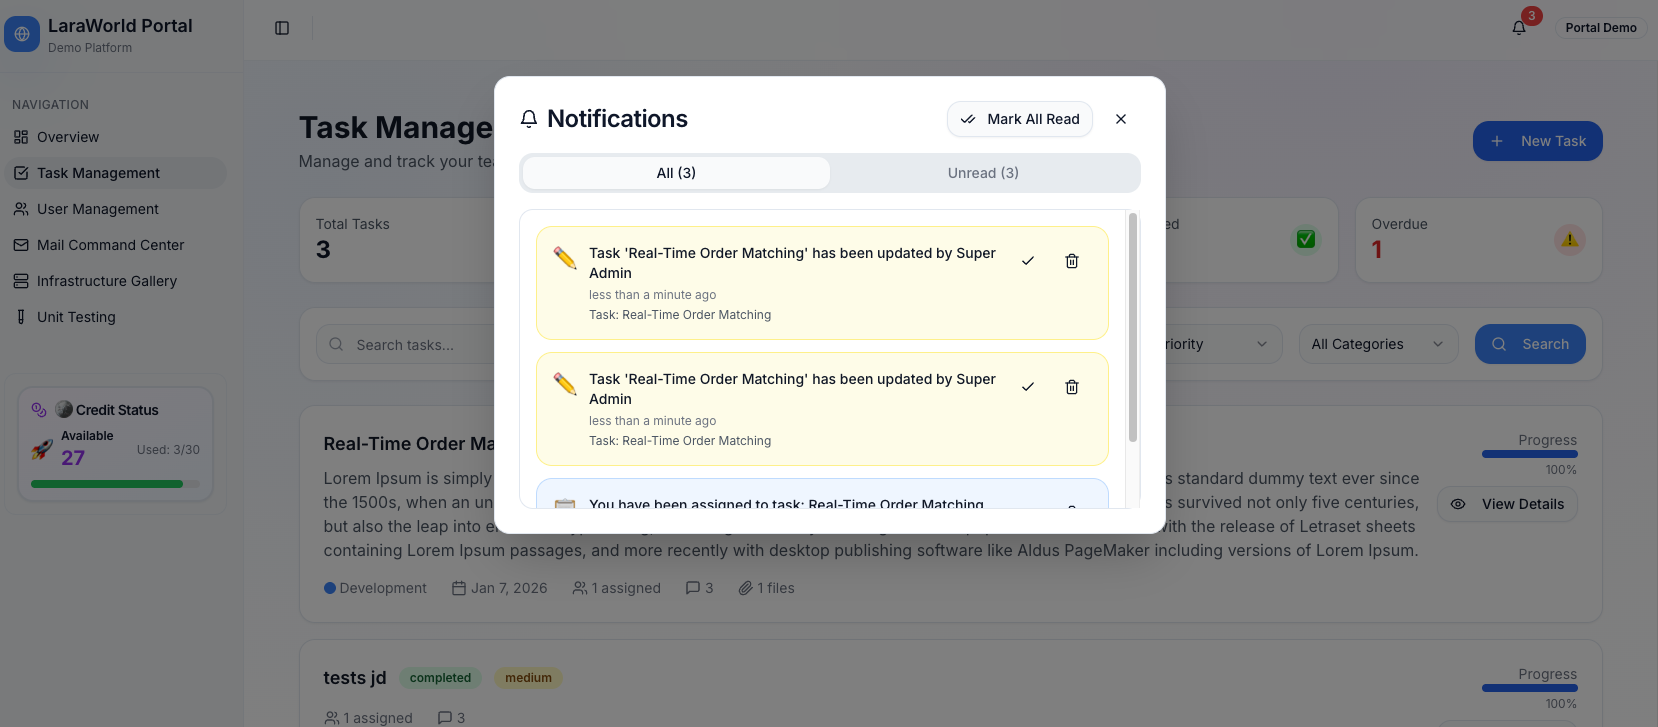Click the calendar icon beside Jan 7, 2026
1658x727 pixels.
click(x=457, y=587)
